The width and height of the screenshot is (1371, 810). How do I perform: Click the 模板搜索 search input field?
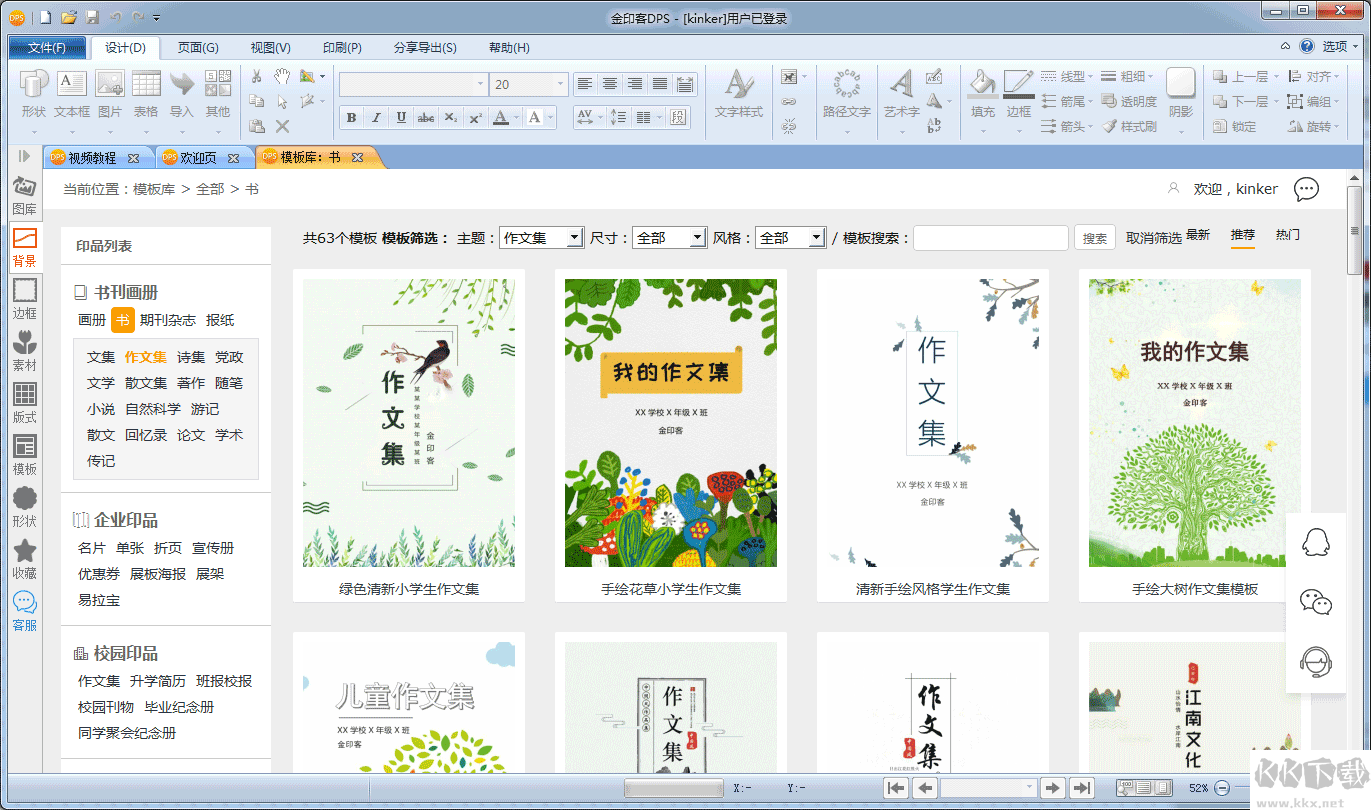(x=991, y=238)
